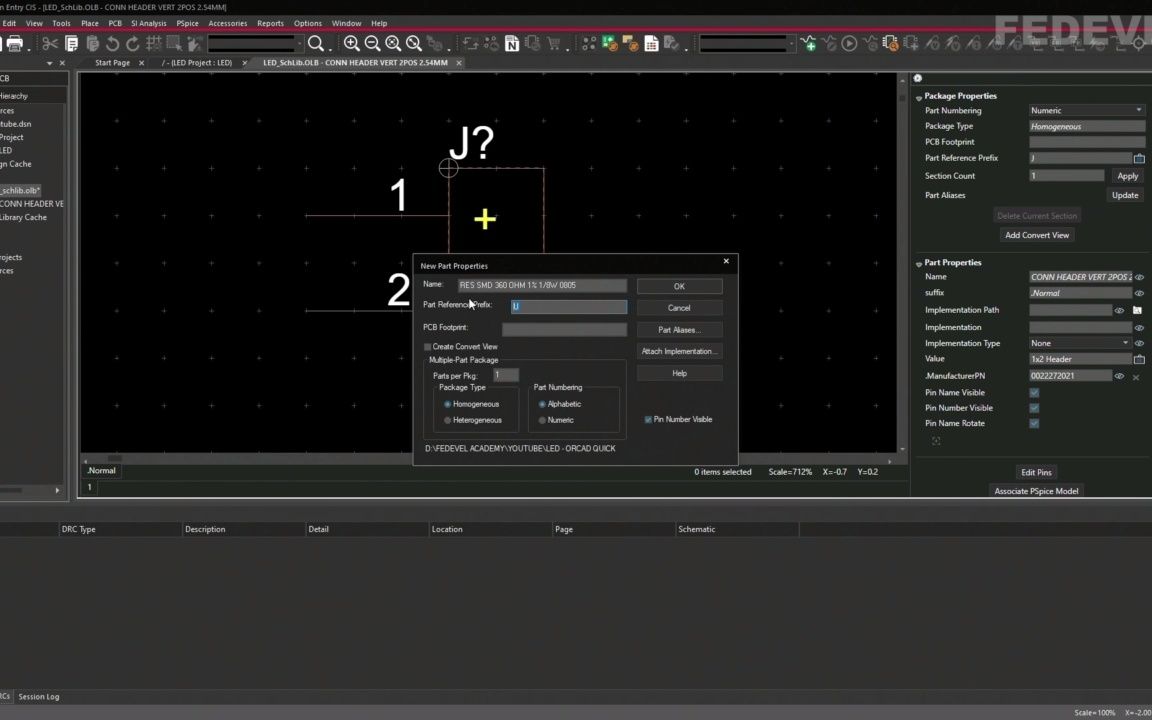Activate the Zoom Out tool
Screen dimensions: 1152x720
click(x=371, y=44)
